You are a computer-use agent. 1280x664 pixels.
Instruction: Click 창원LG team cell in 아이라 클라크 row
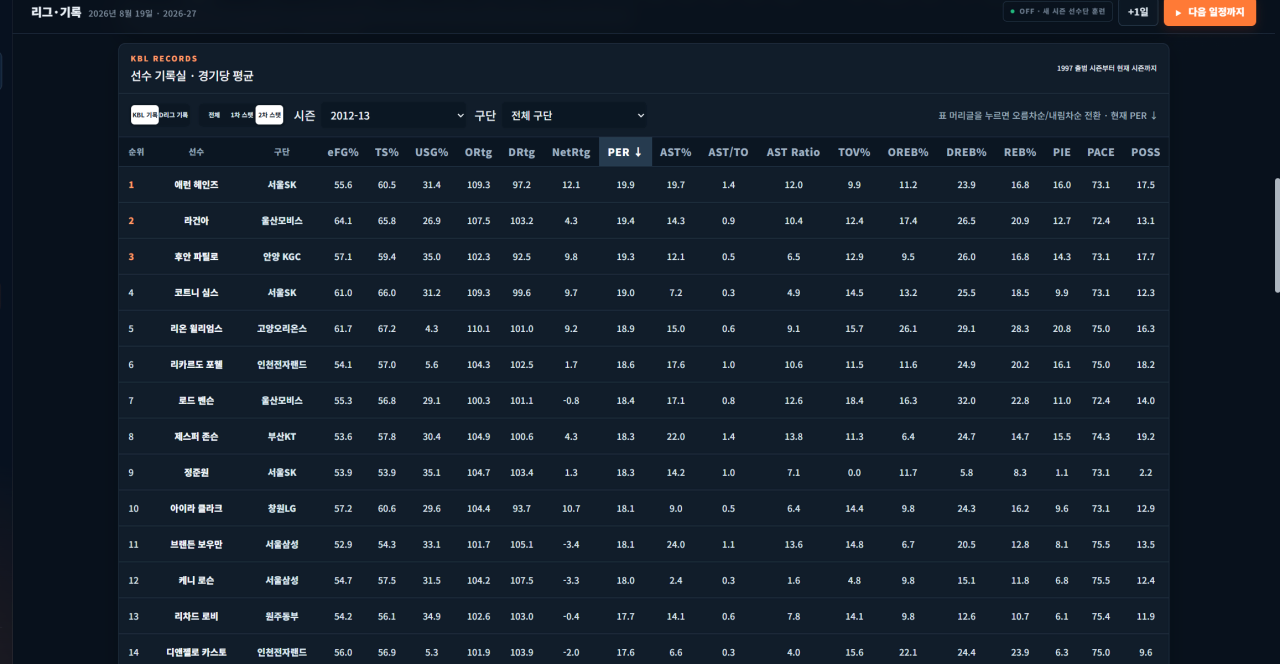pos(282,509)
